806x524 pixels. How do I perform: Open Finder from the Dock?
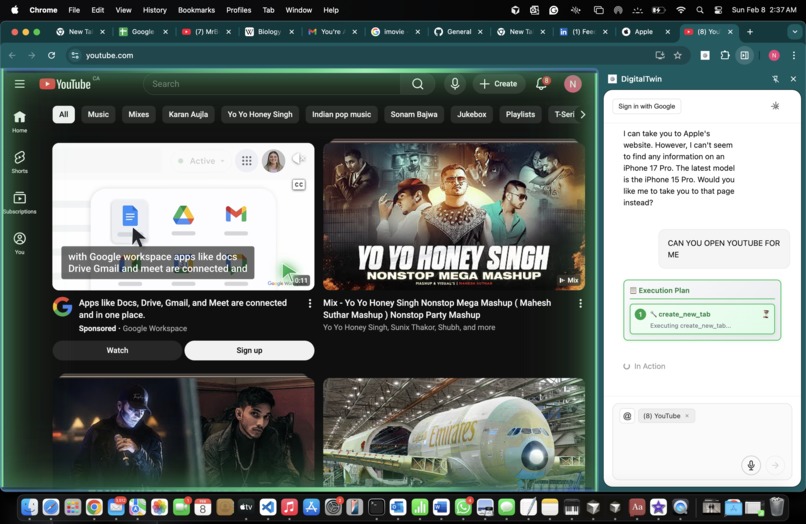(x=29, y=507)
